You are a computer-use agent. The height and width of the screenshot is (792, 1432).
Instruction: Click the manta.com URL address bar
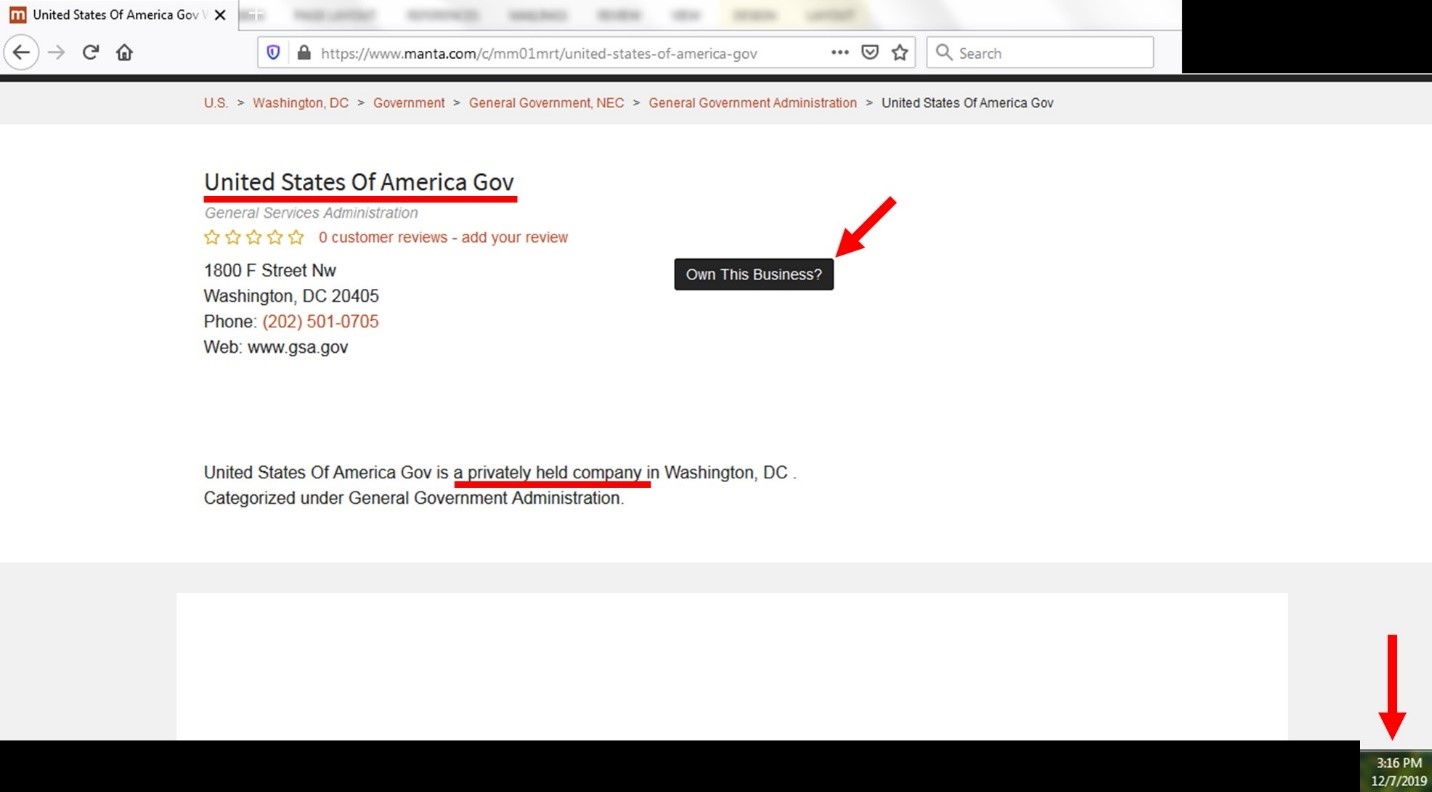point(560,53)
